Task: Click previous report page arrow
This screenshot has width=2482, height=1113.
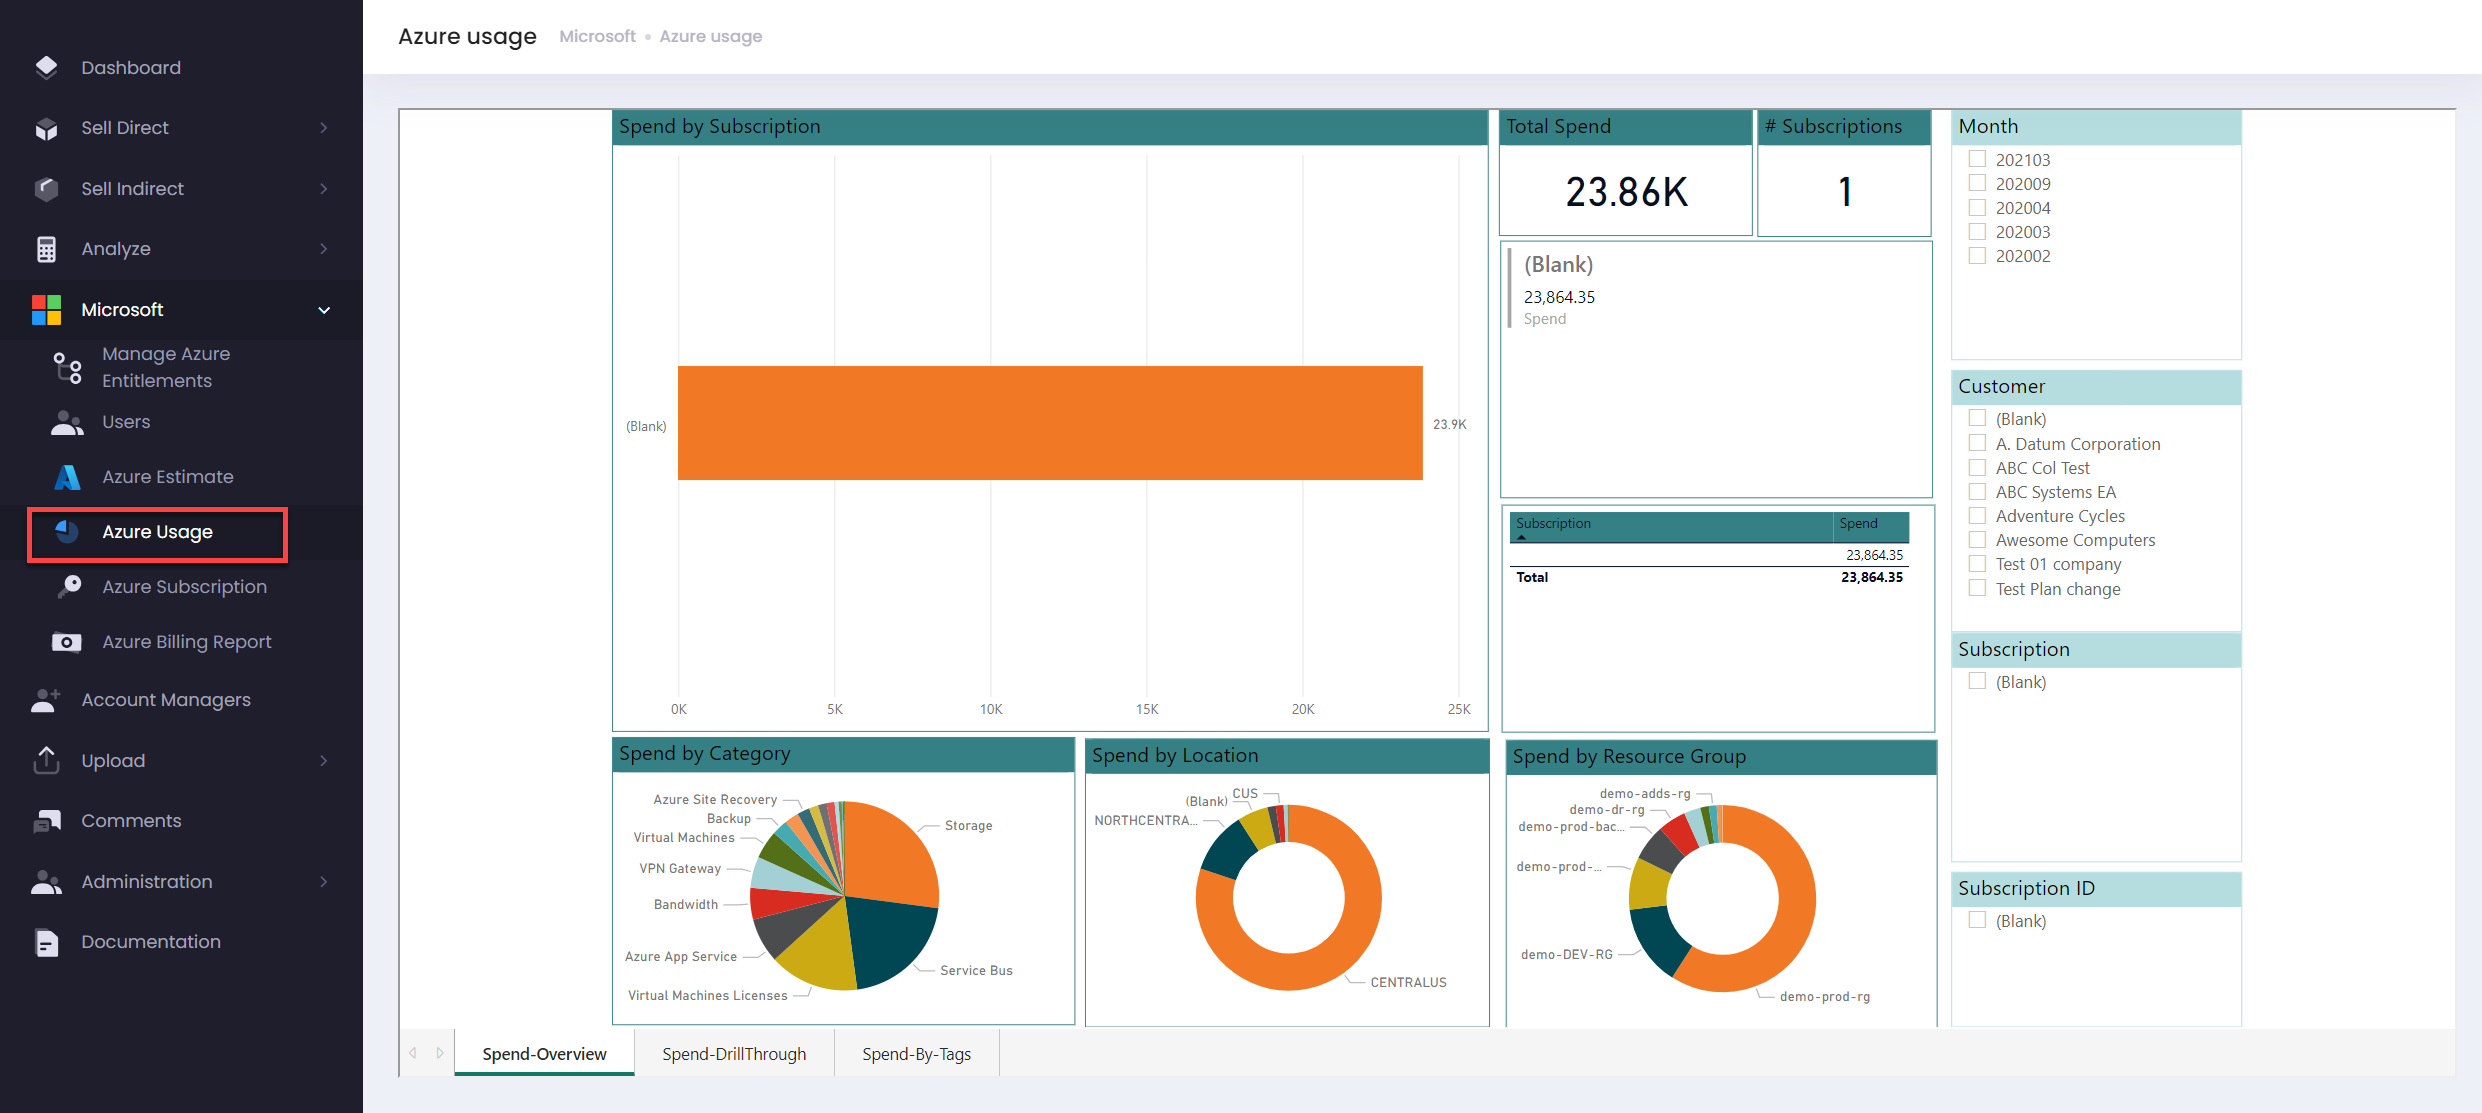Action: [x=413, y=1053]
